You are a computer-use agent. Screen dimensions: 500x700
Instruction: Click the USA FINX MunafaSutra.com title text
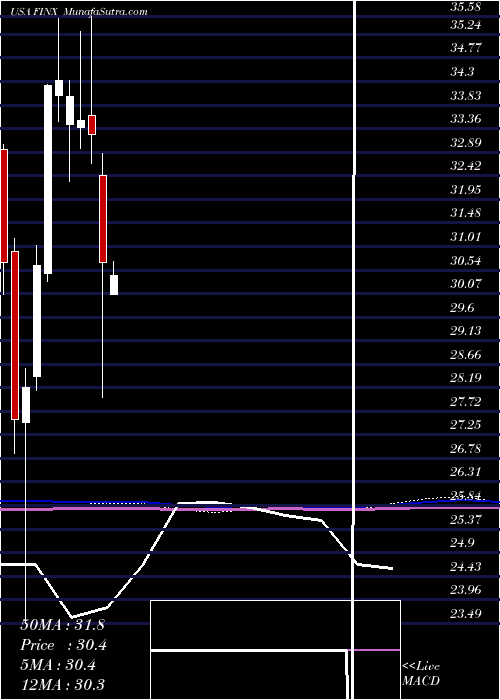[81, 12]
